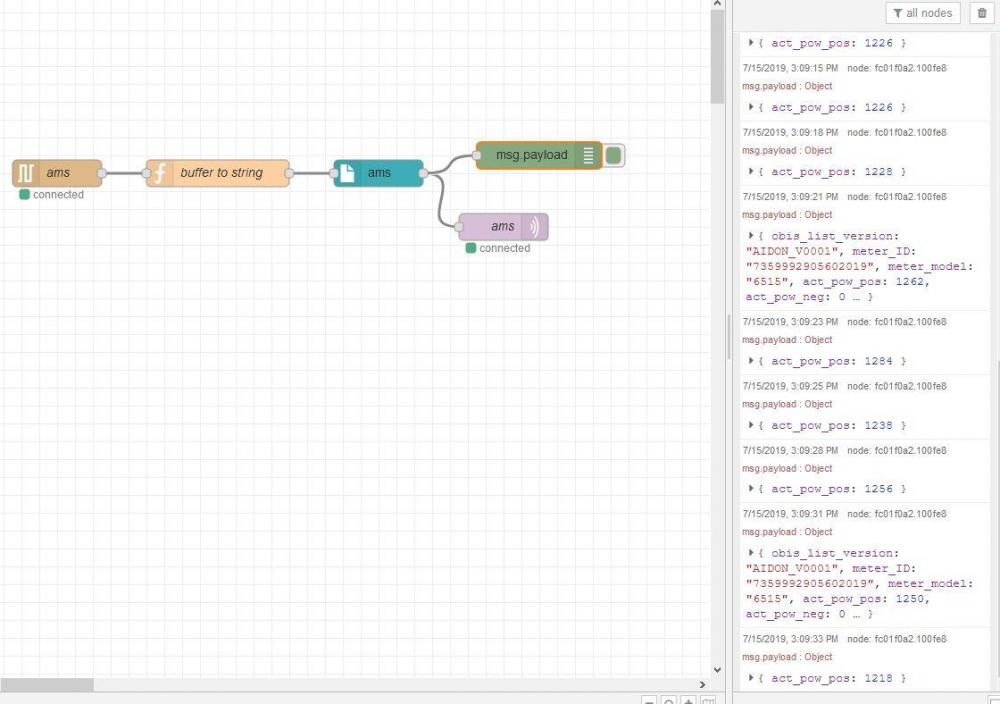Click the debug list icon on msg.payload
The height and width of the screenshot is (704, 1000).
tap(588, 155)
